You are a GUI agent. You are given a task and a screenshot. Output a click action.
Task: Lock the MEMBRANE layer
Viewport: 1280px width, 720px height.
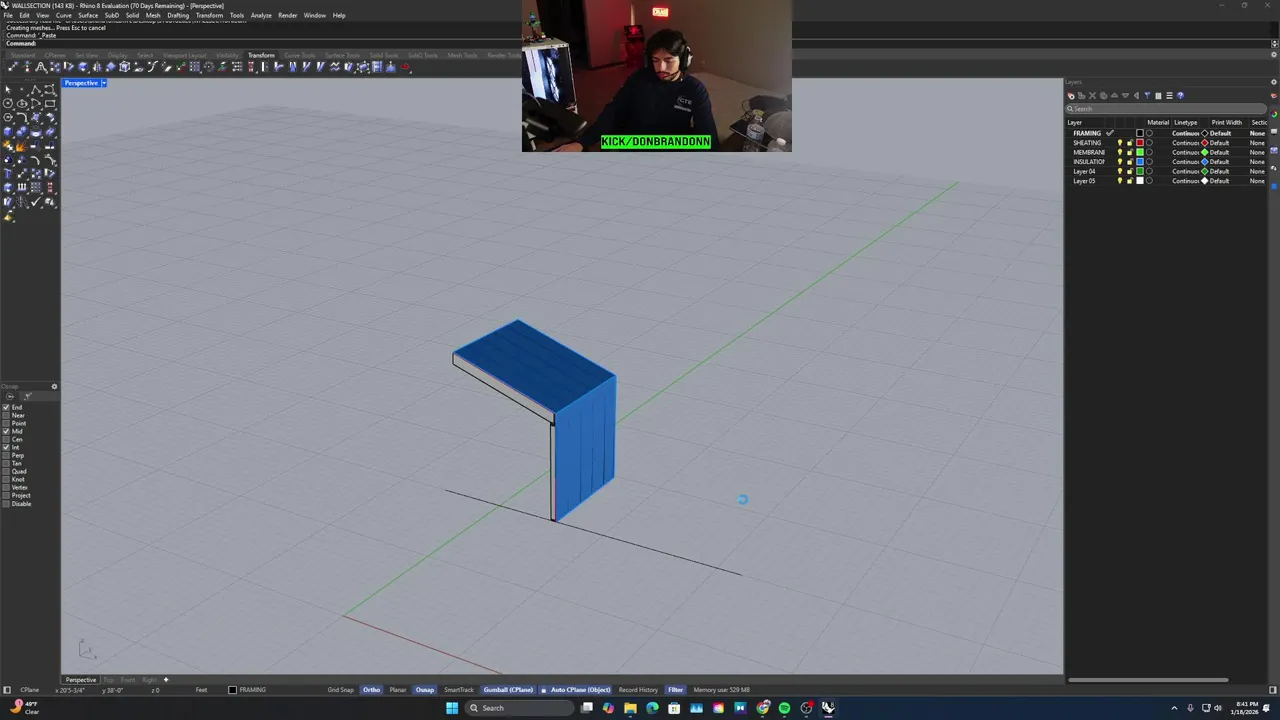click(1130, 153)
